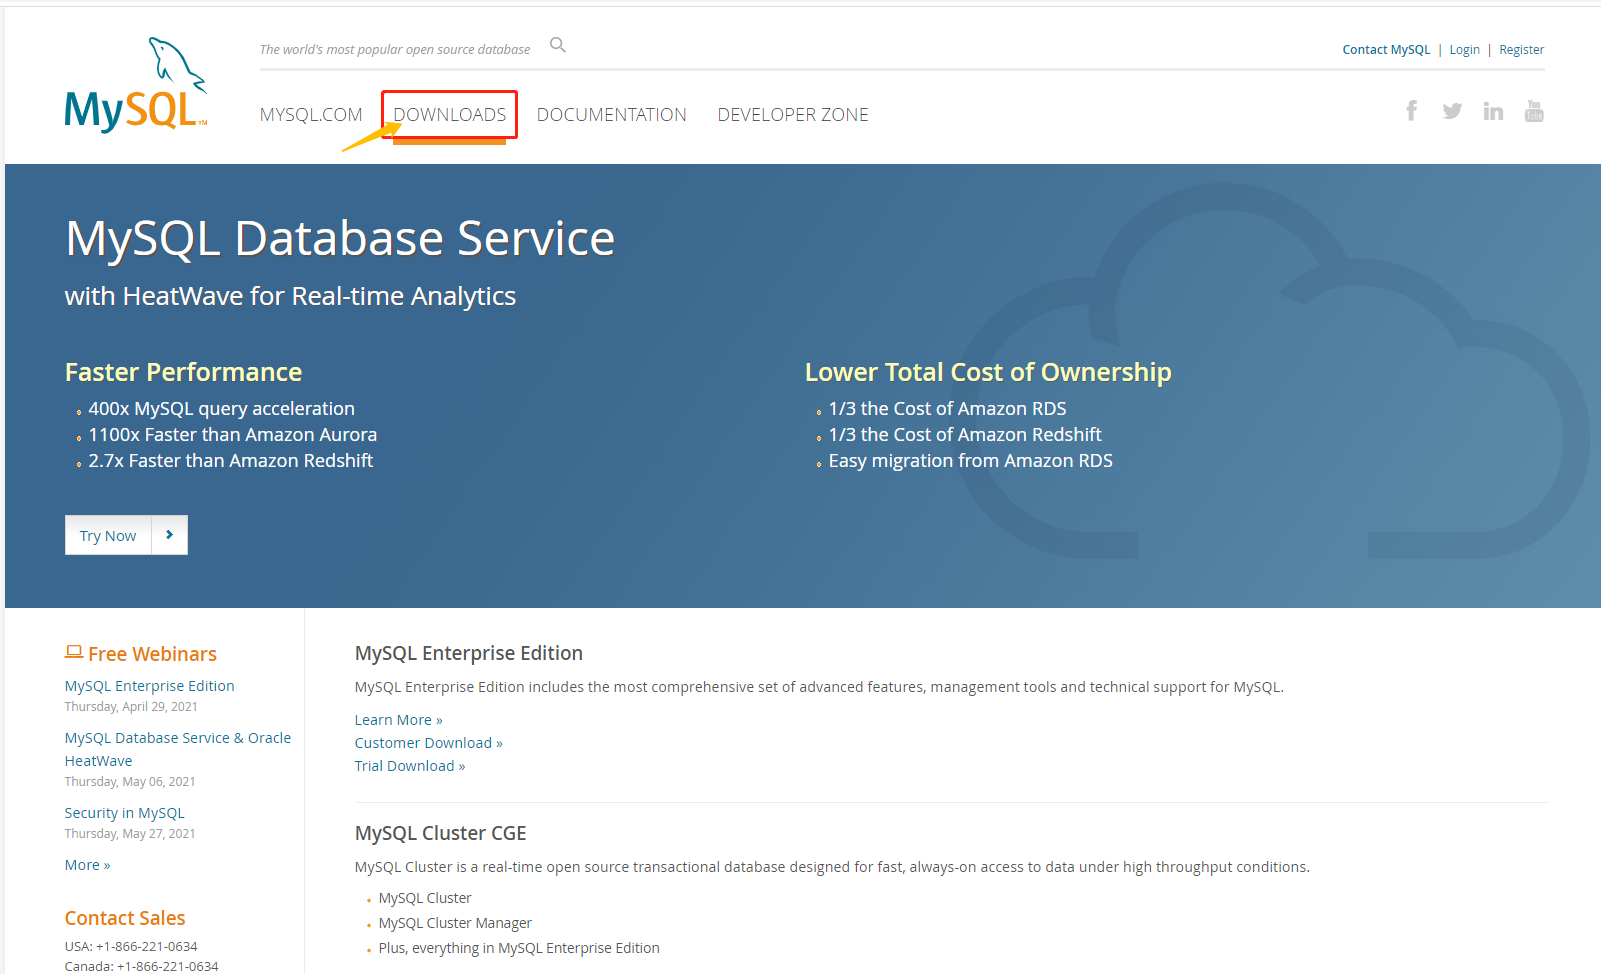Click the Contact MySQL link

(x=1386, y=50)
